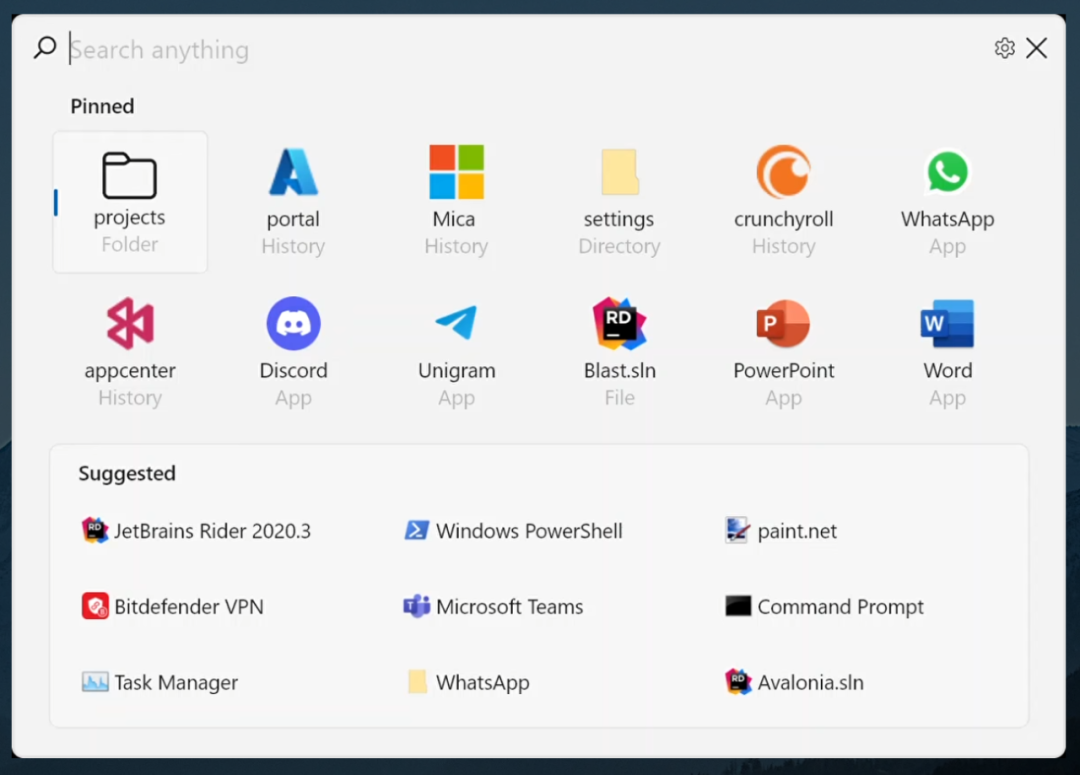Launch Command Prompt from Suggested
Viewport: 1080px width, 775px height.
824,606
